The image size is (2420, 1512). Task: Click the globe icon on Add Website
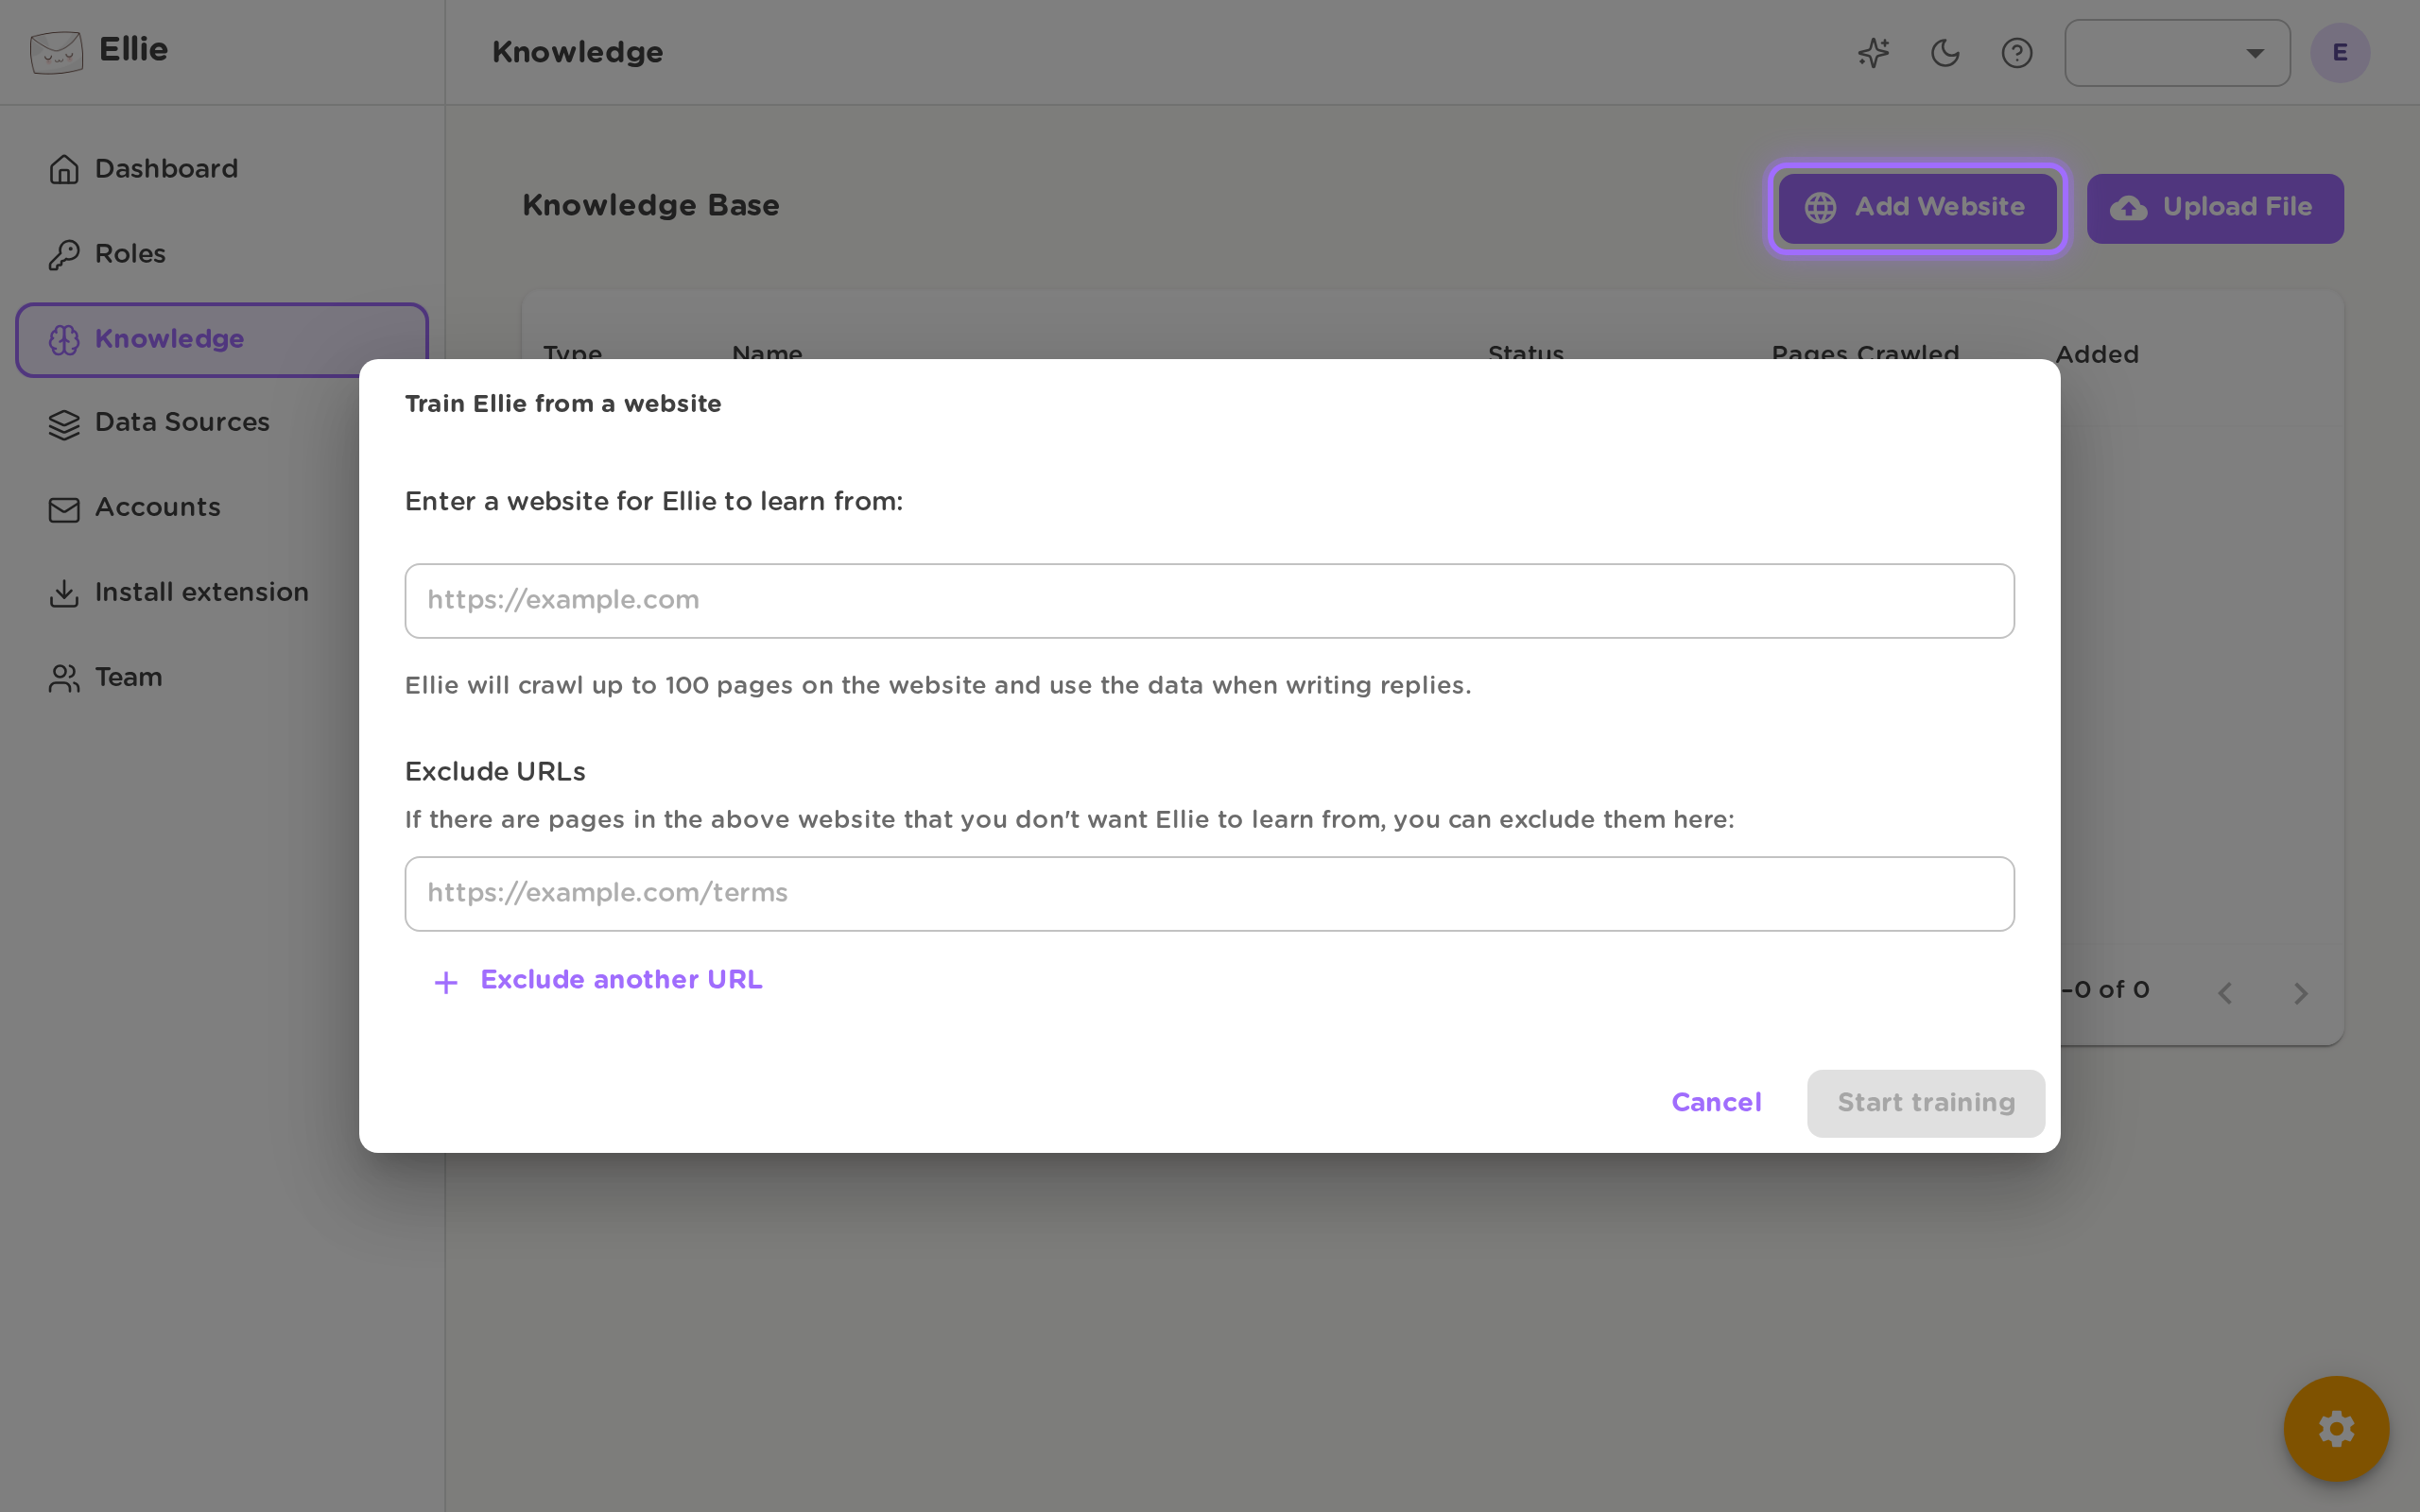(x=1820, y=208)
